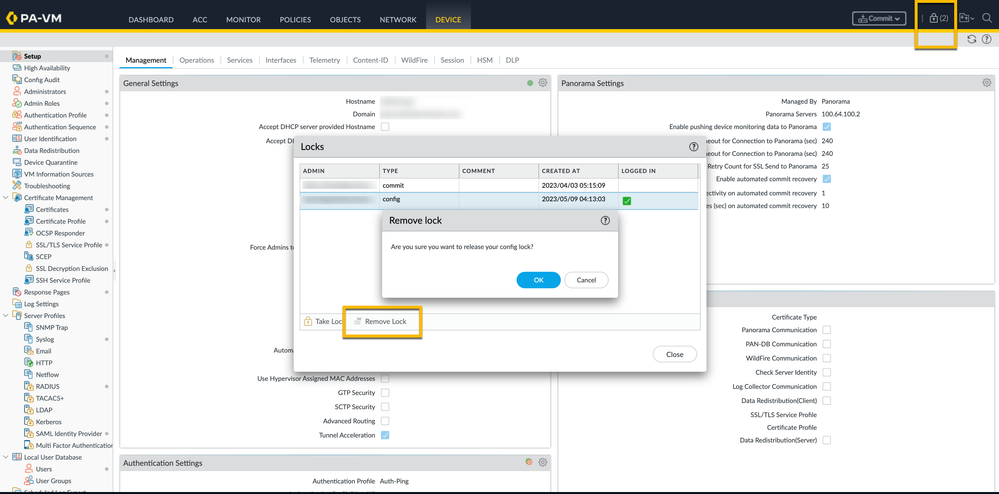Image resolution: width=999 pixels, height=494 pixels.
Task: Click help icon in Remove lock dialog
Action: tap(604, 220)
